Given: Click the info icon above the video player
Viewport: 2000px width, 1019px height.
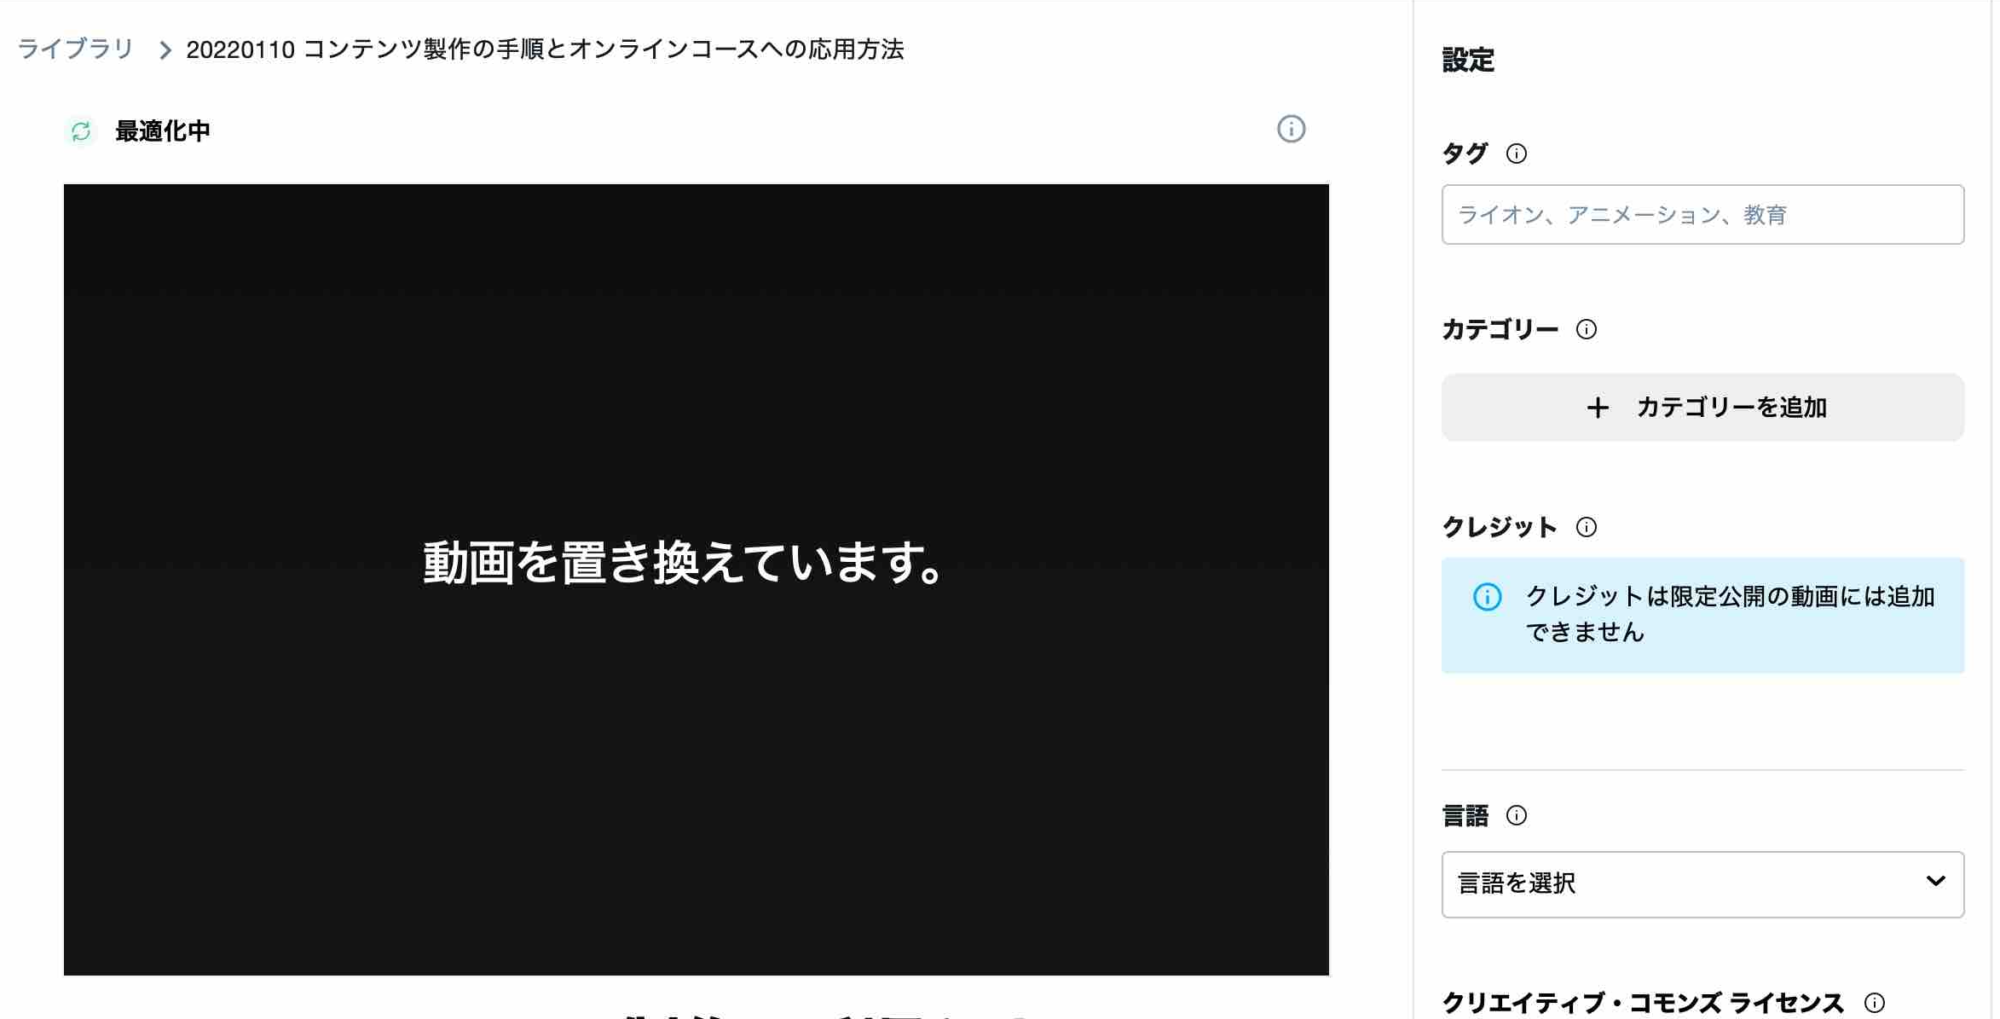Looking at the screenshot, I should pyautogui.click(x=1291, y=129).
